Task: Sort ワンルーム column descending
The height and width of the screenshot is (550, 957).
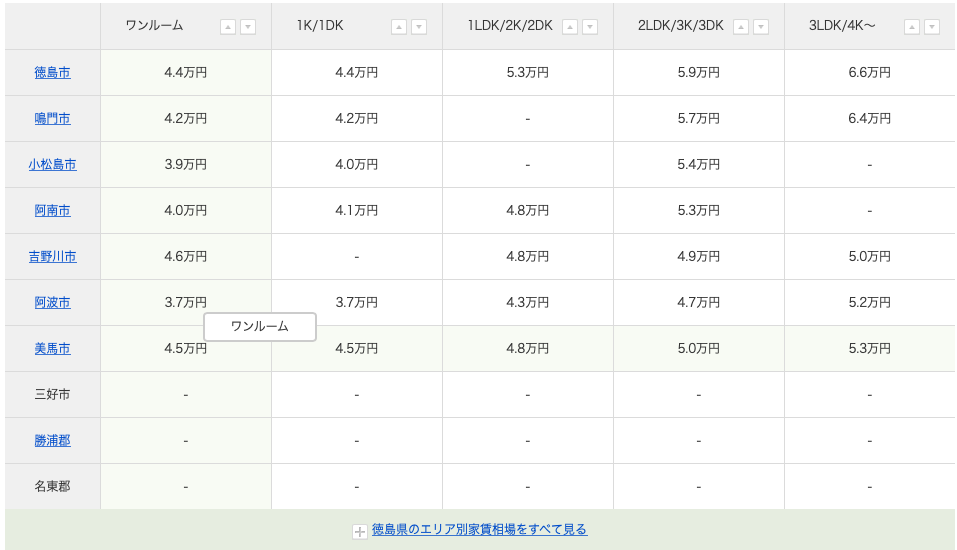Action: click(248, 27)
